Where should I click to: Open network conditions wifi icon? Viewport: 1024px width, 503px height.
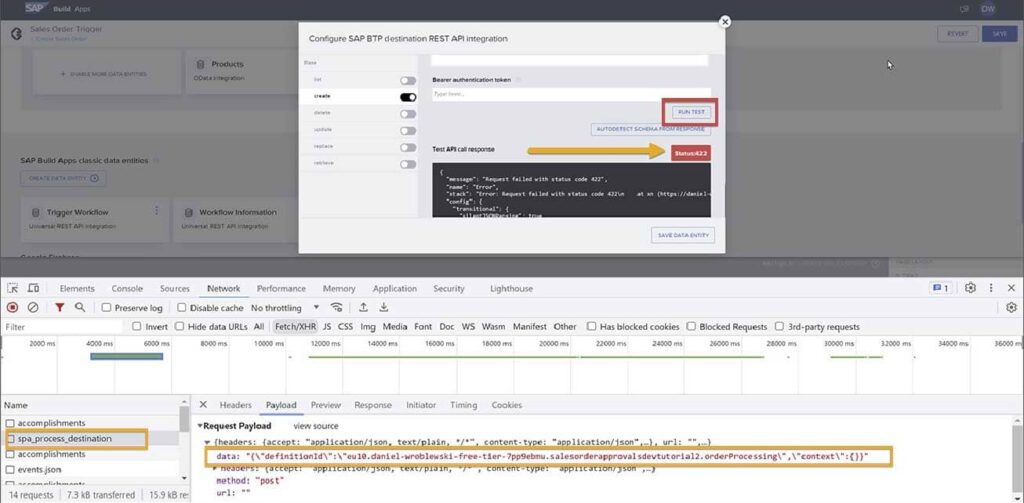click(337, 307)
